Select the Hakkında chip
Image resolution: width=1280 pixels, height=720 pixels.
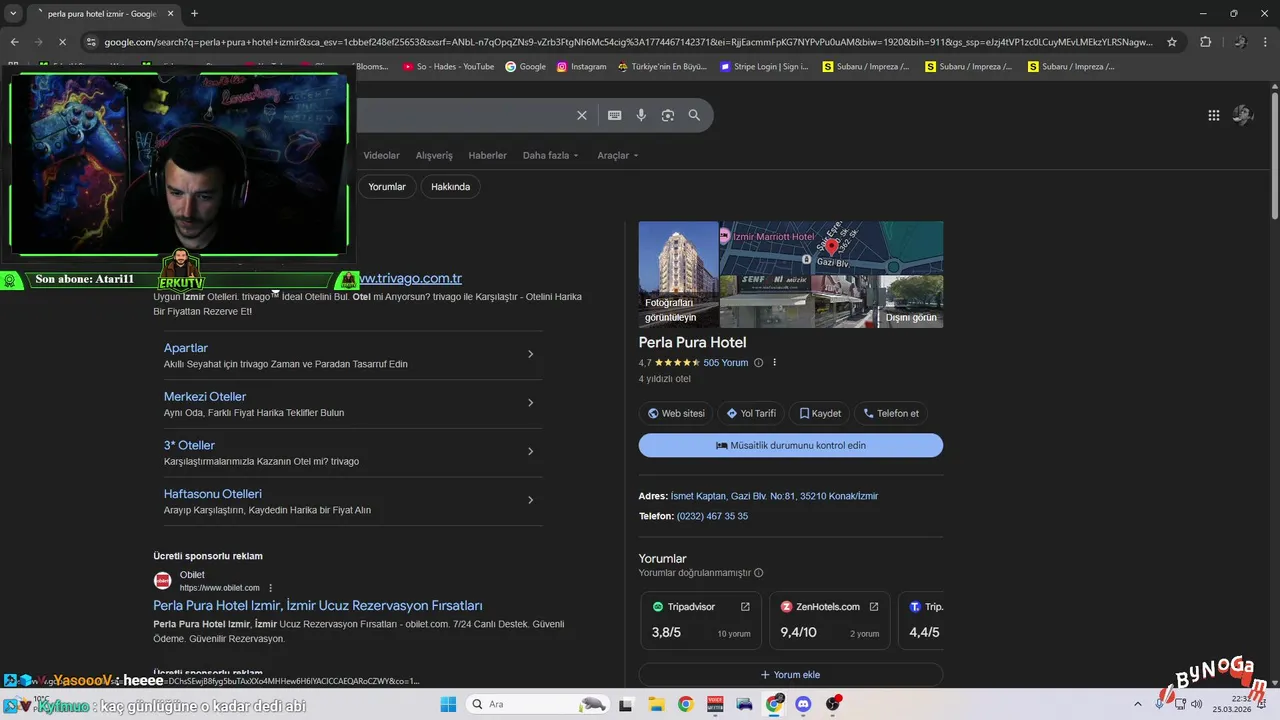(x=450, y=187)
